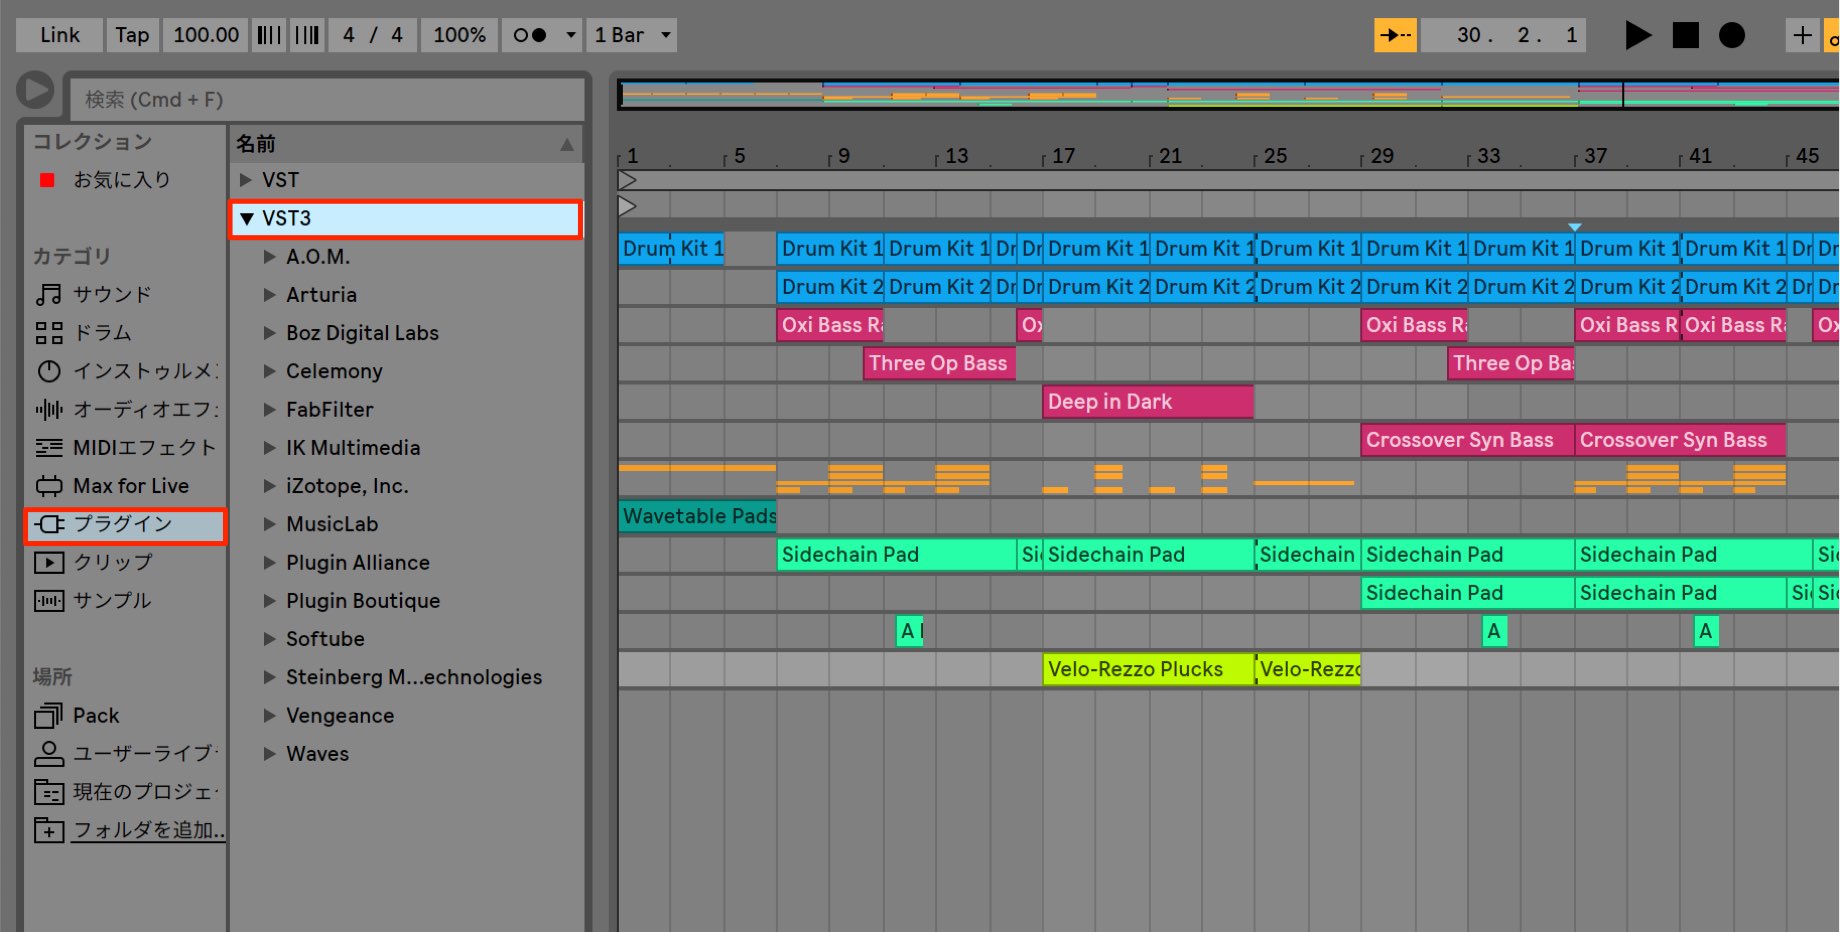Click the arrangement position 30.2.1 field
Viewport: 1840px width, 932px height.
pyautogui.click(x=1503, y=35)
